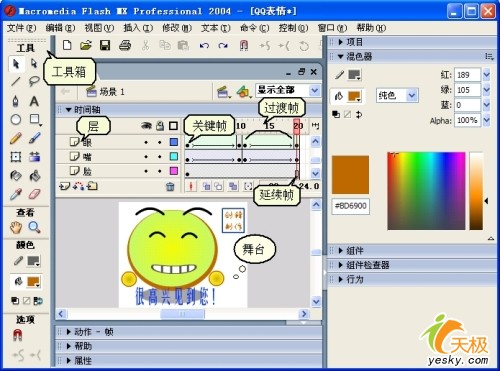
Task: Expand the 属性 panel
Action: point(69,360)
